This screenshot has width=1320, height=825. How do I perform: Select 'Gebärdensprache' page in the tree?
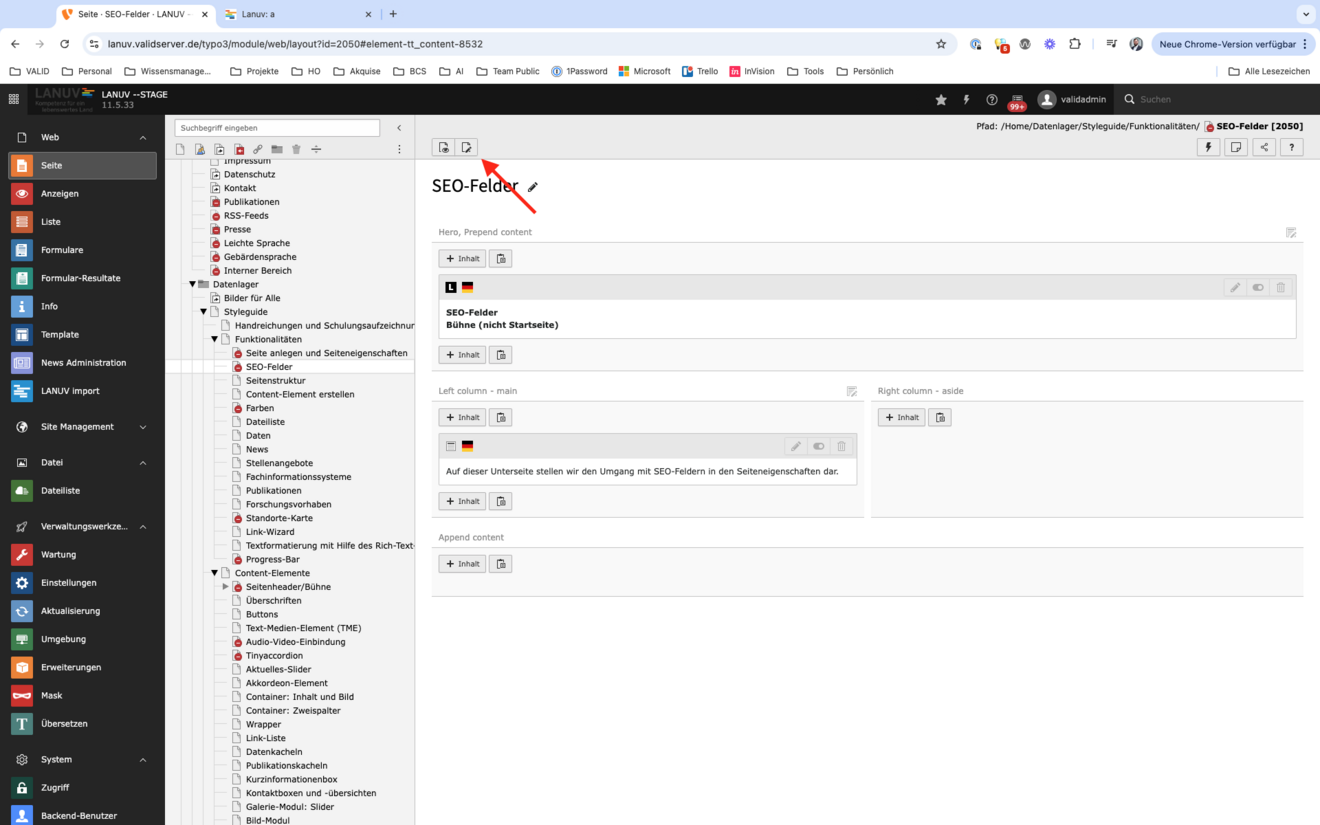260,257
